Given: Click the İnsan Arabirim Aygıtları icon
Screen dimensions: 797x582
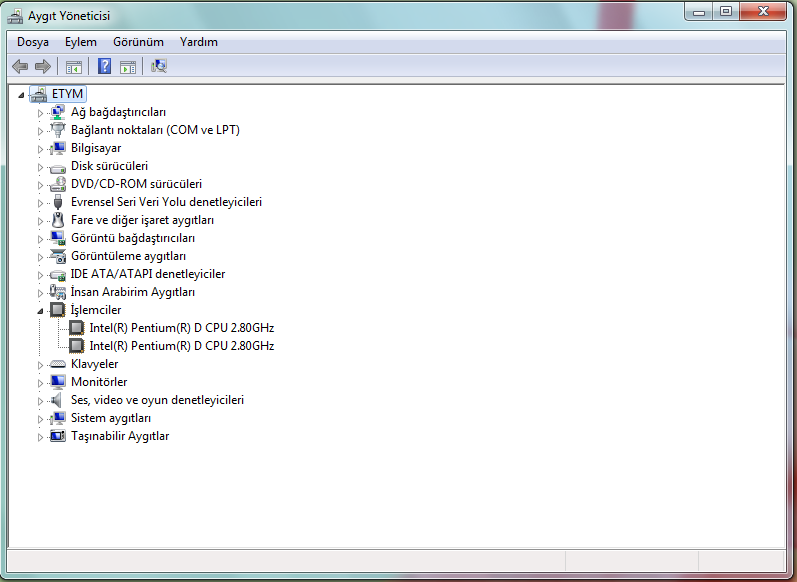Looking at the screenshot, I should pos(57,292).
